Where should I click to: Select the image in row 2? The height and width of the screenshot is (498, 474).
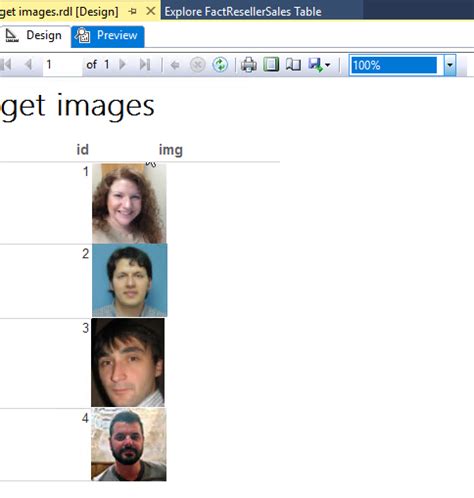(130, 280)
